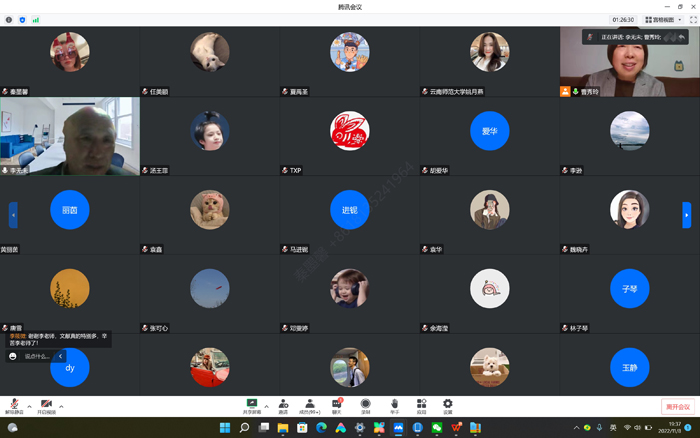700x438 pixels.
Task: Collapse the chat preview popup arrow
Action: click(60, 356)
